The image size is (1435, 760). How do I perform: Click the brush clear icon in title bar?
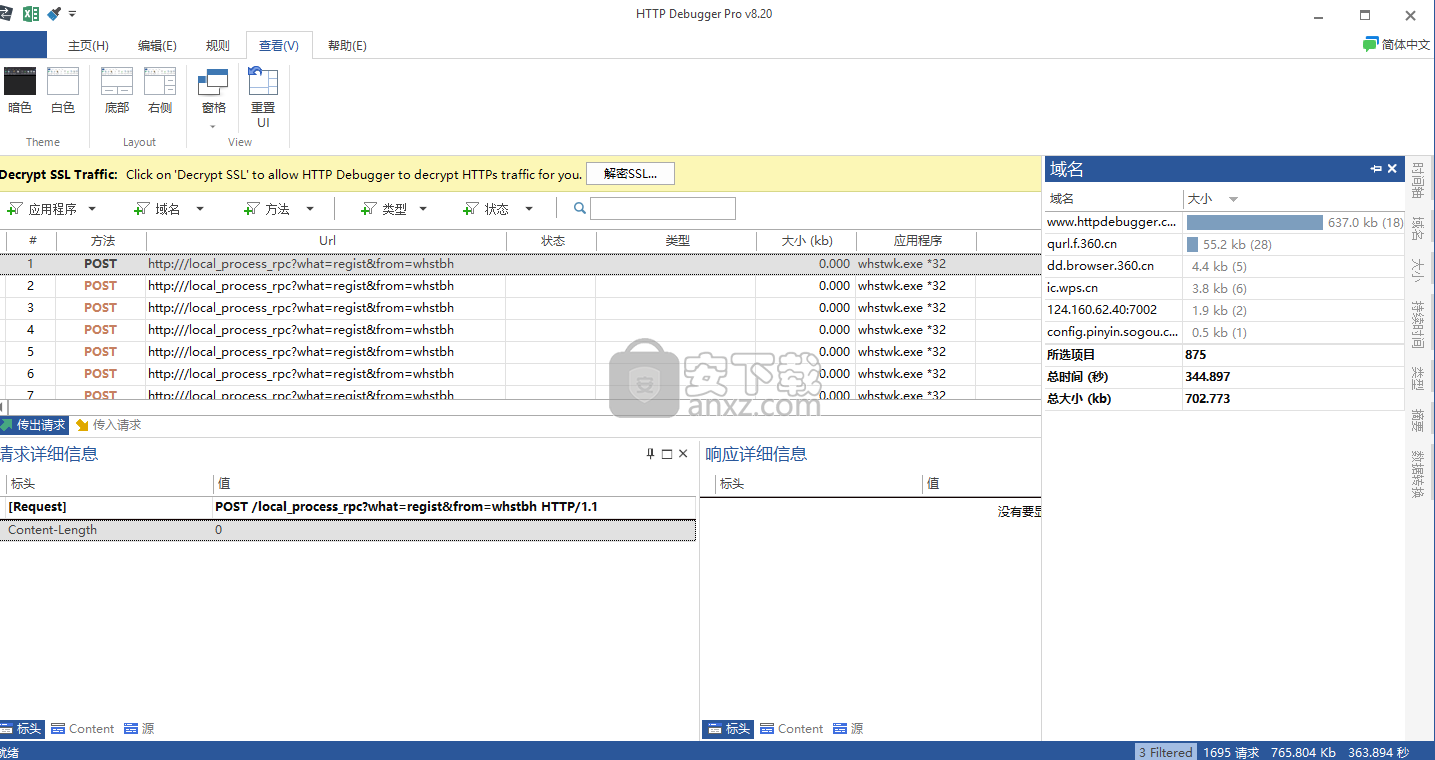(x=55, y=14)
